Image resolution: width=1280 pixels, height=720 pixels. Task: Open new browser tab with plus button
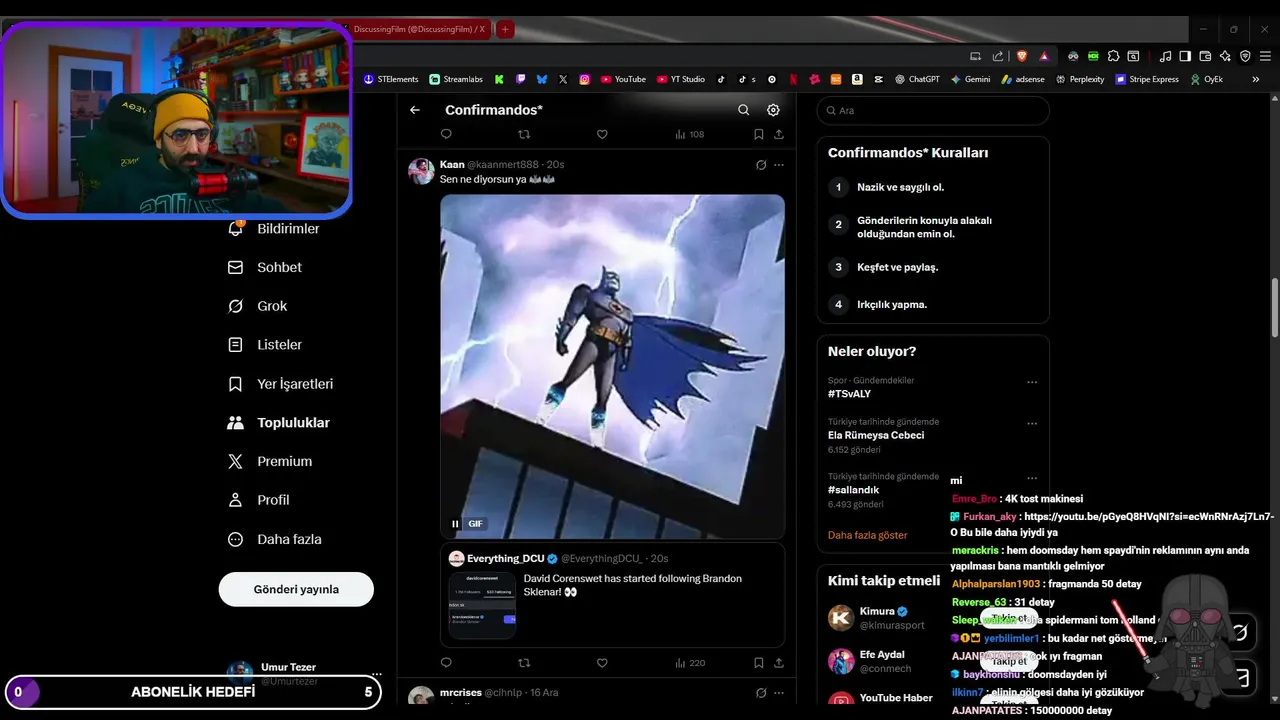coord(505,29)
